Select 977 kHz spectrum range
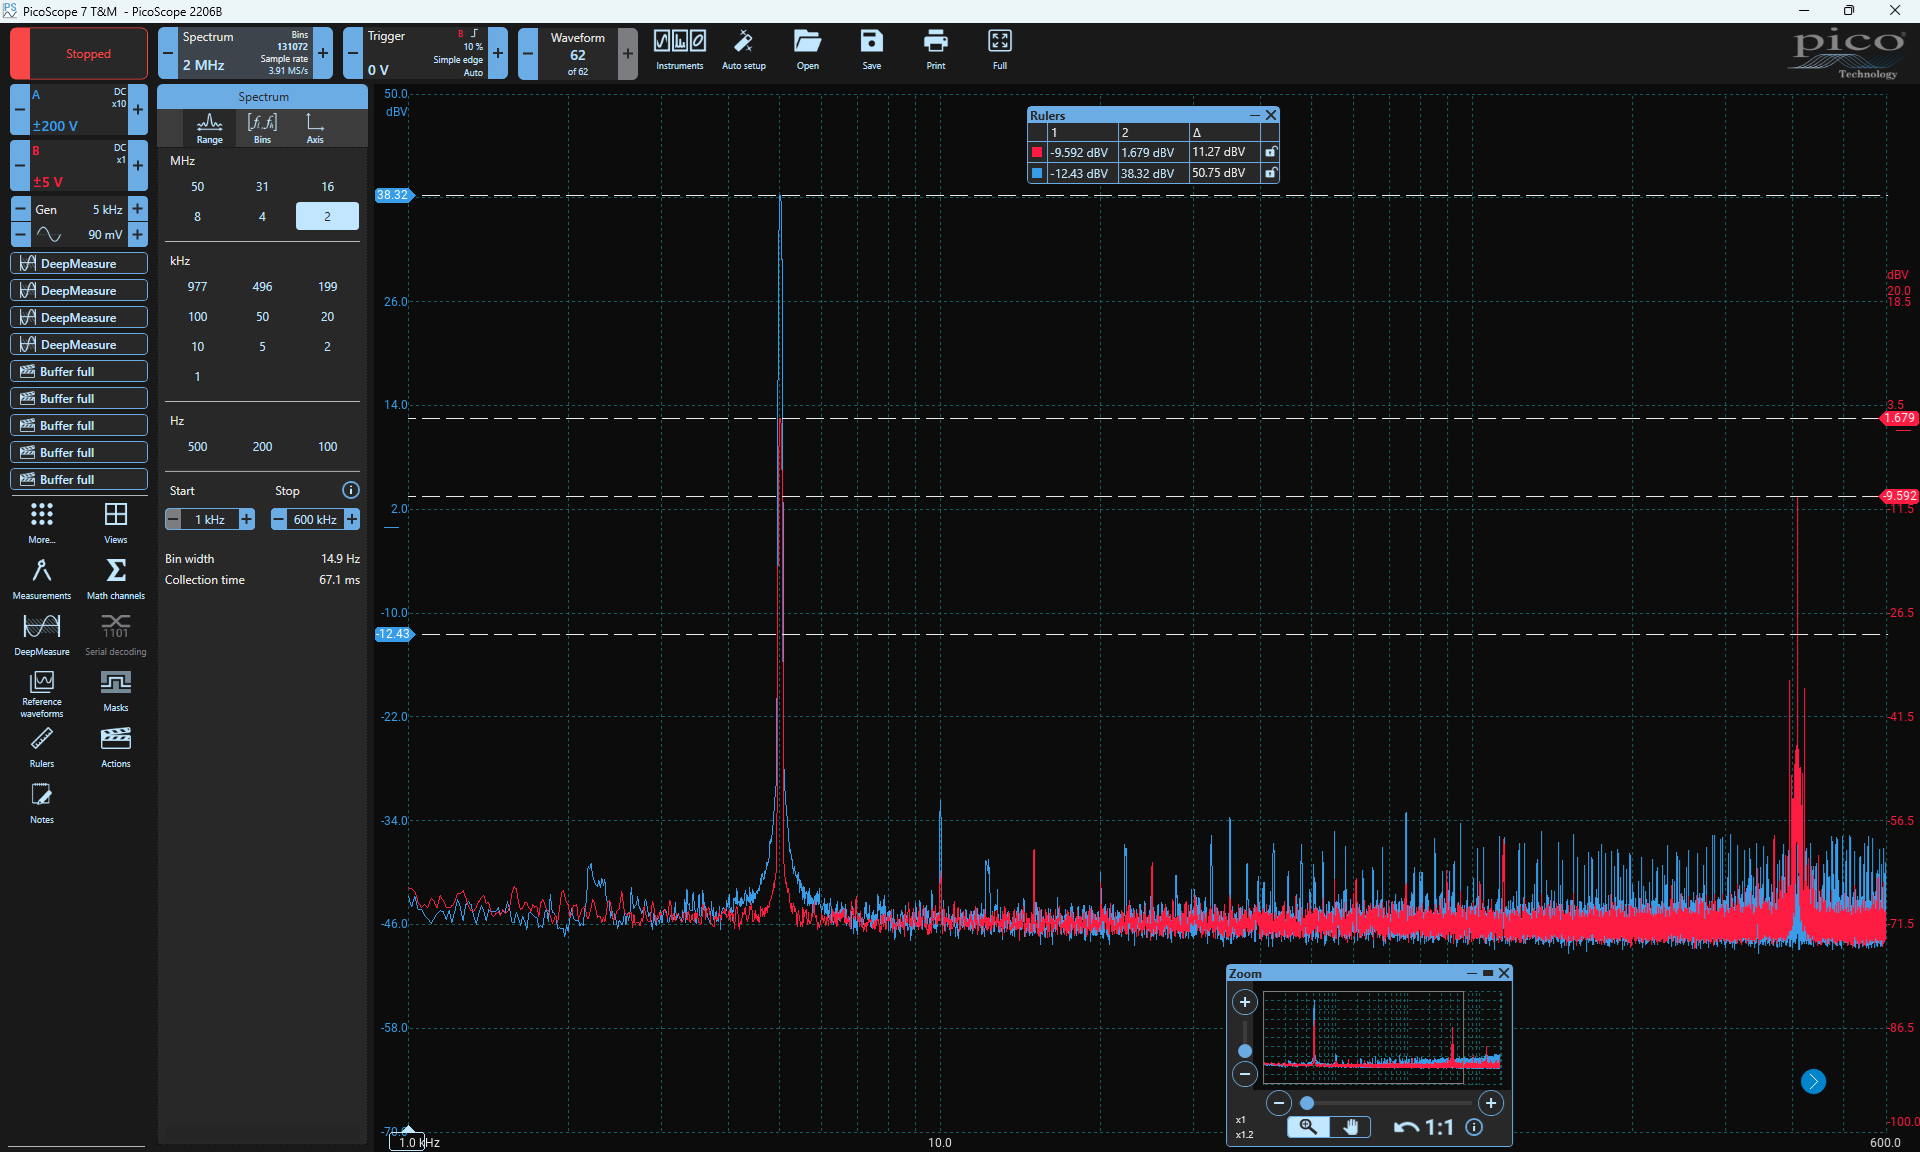1920x1152 pixels. point(197,286)
